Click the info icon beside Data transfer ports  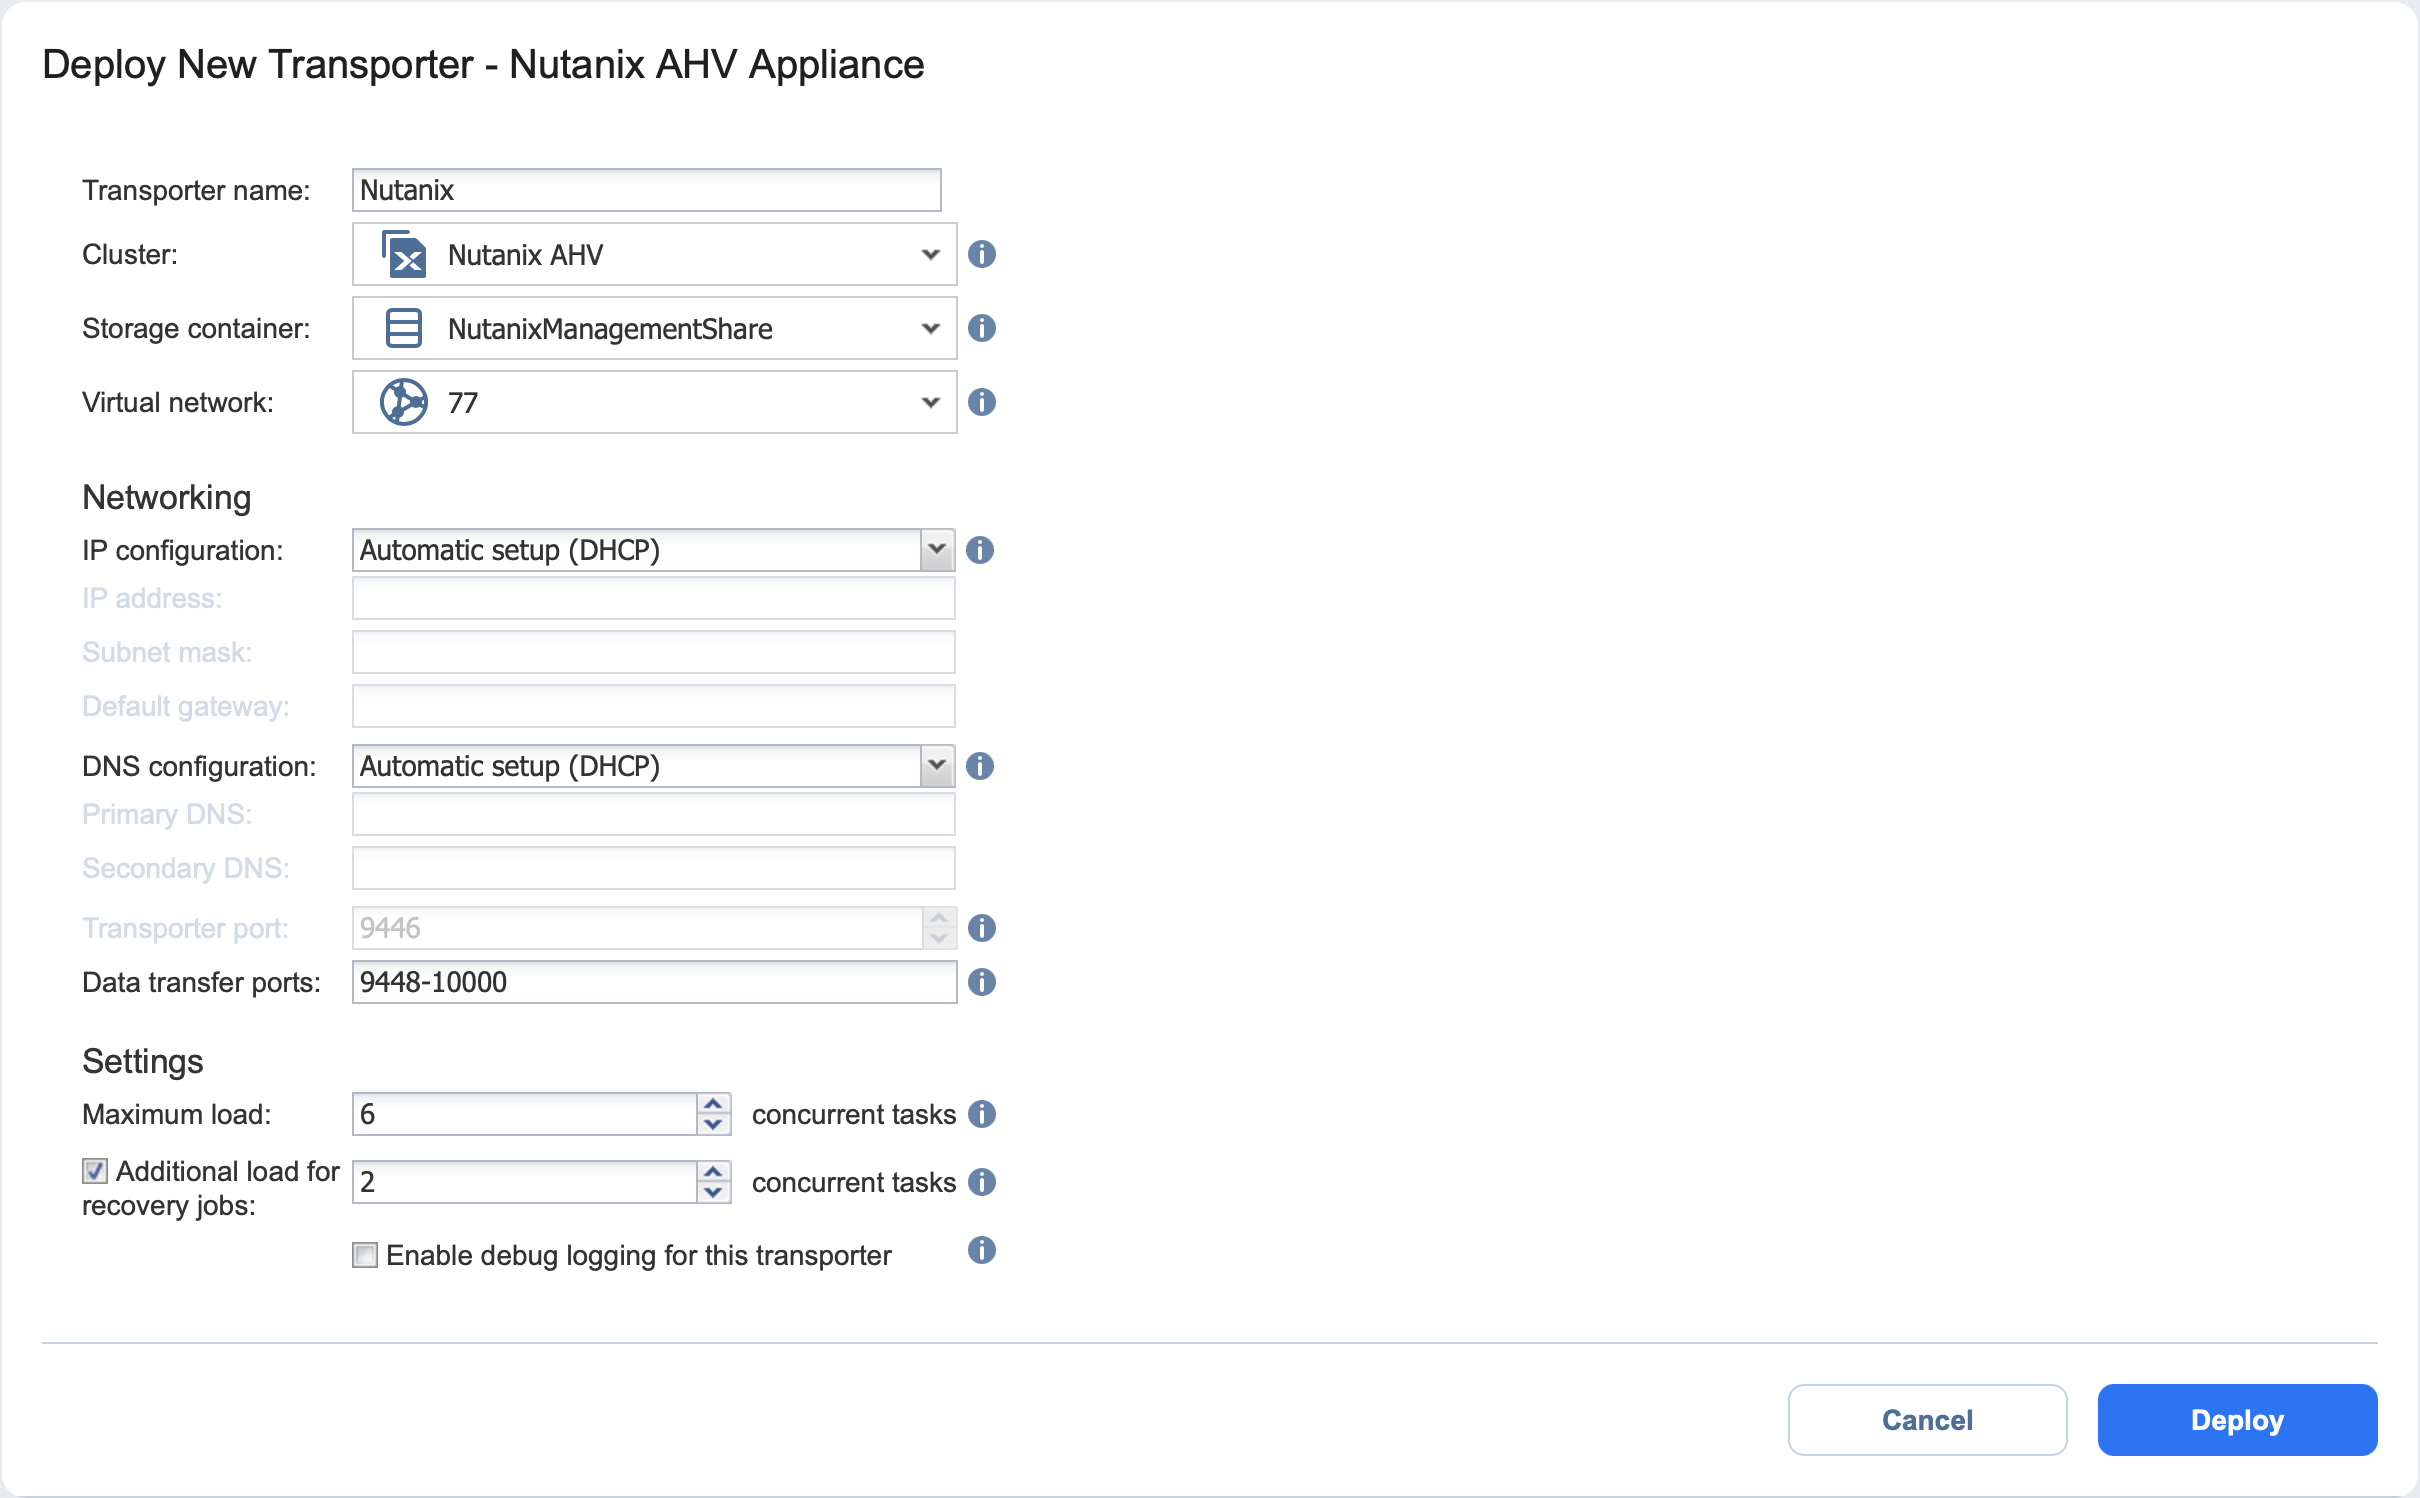(x=981, y=982)
